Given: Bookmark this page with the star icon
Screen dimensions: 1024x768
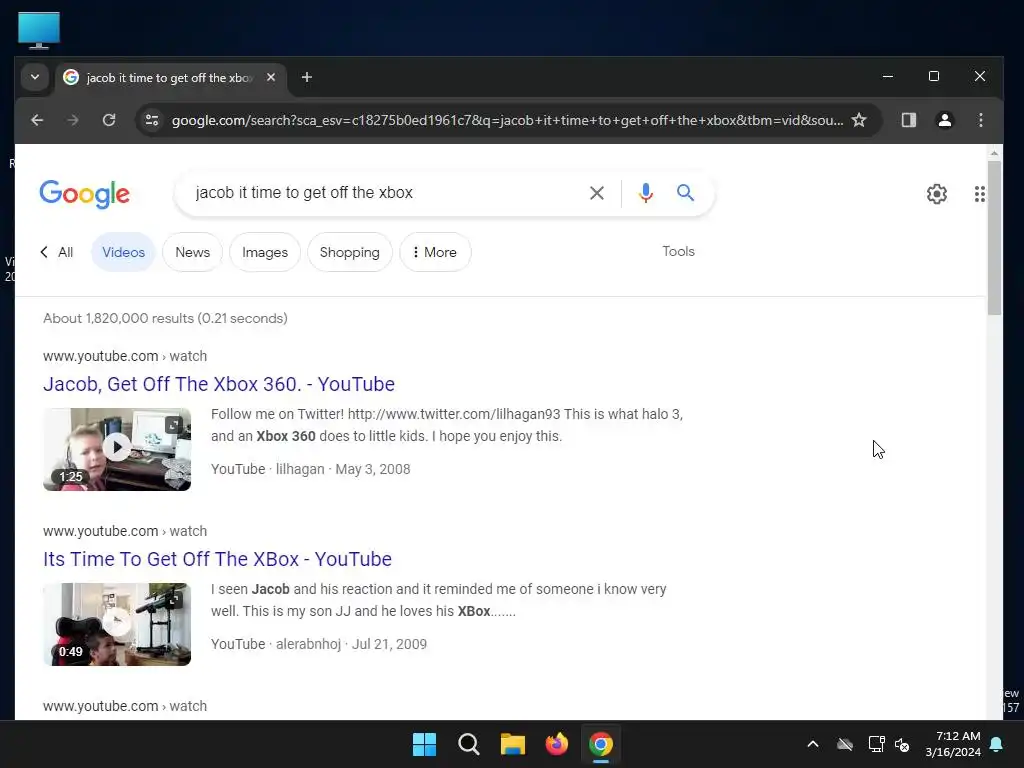Looking at the screenshot, I should click(x=859, y=120).
